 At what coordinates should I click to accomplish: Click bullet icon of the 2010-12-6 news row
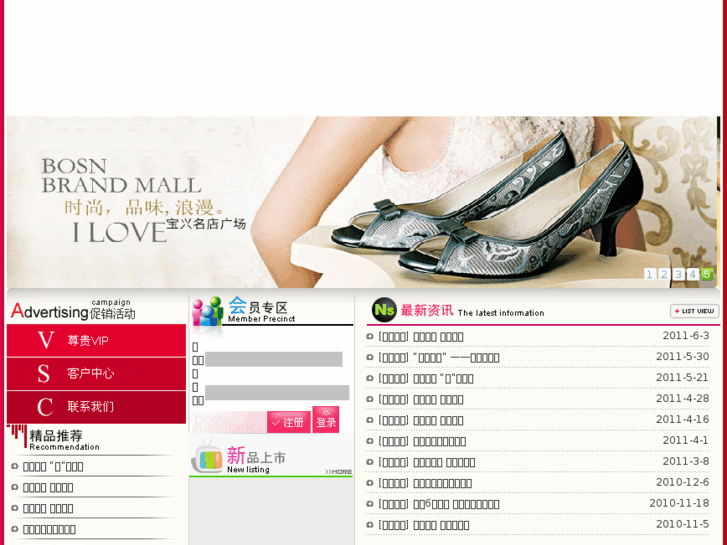tap(370, 483)
